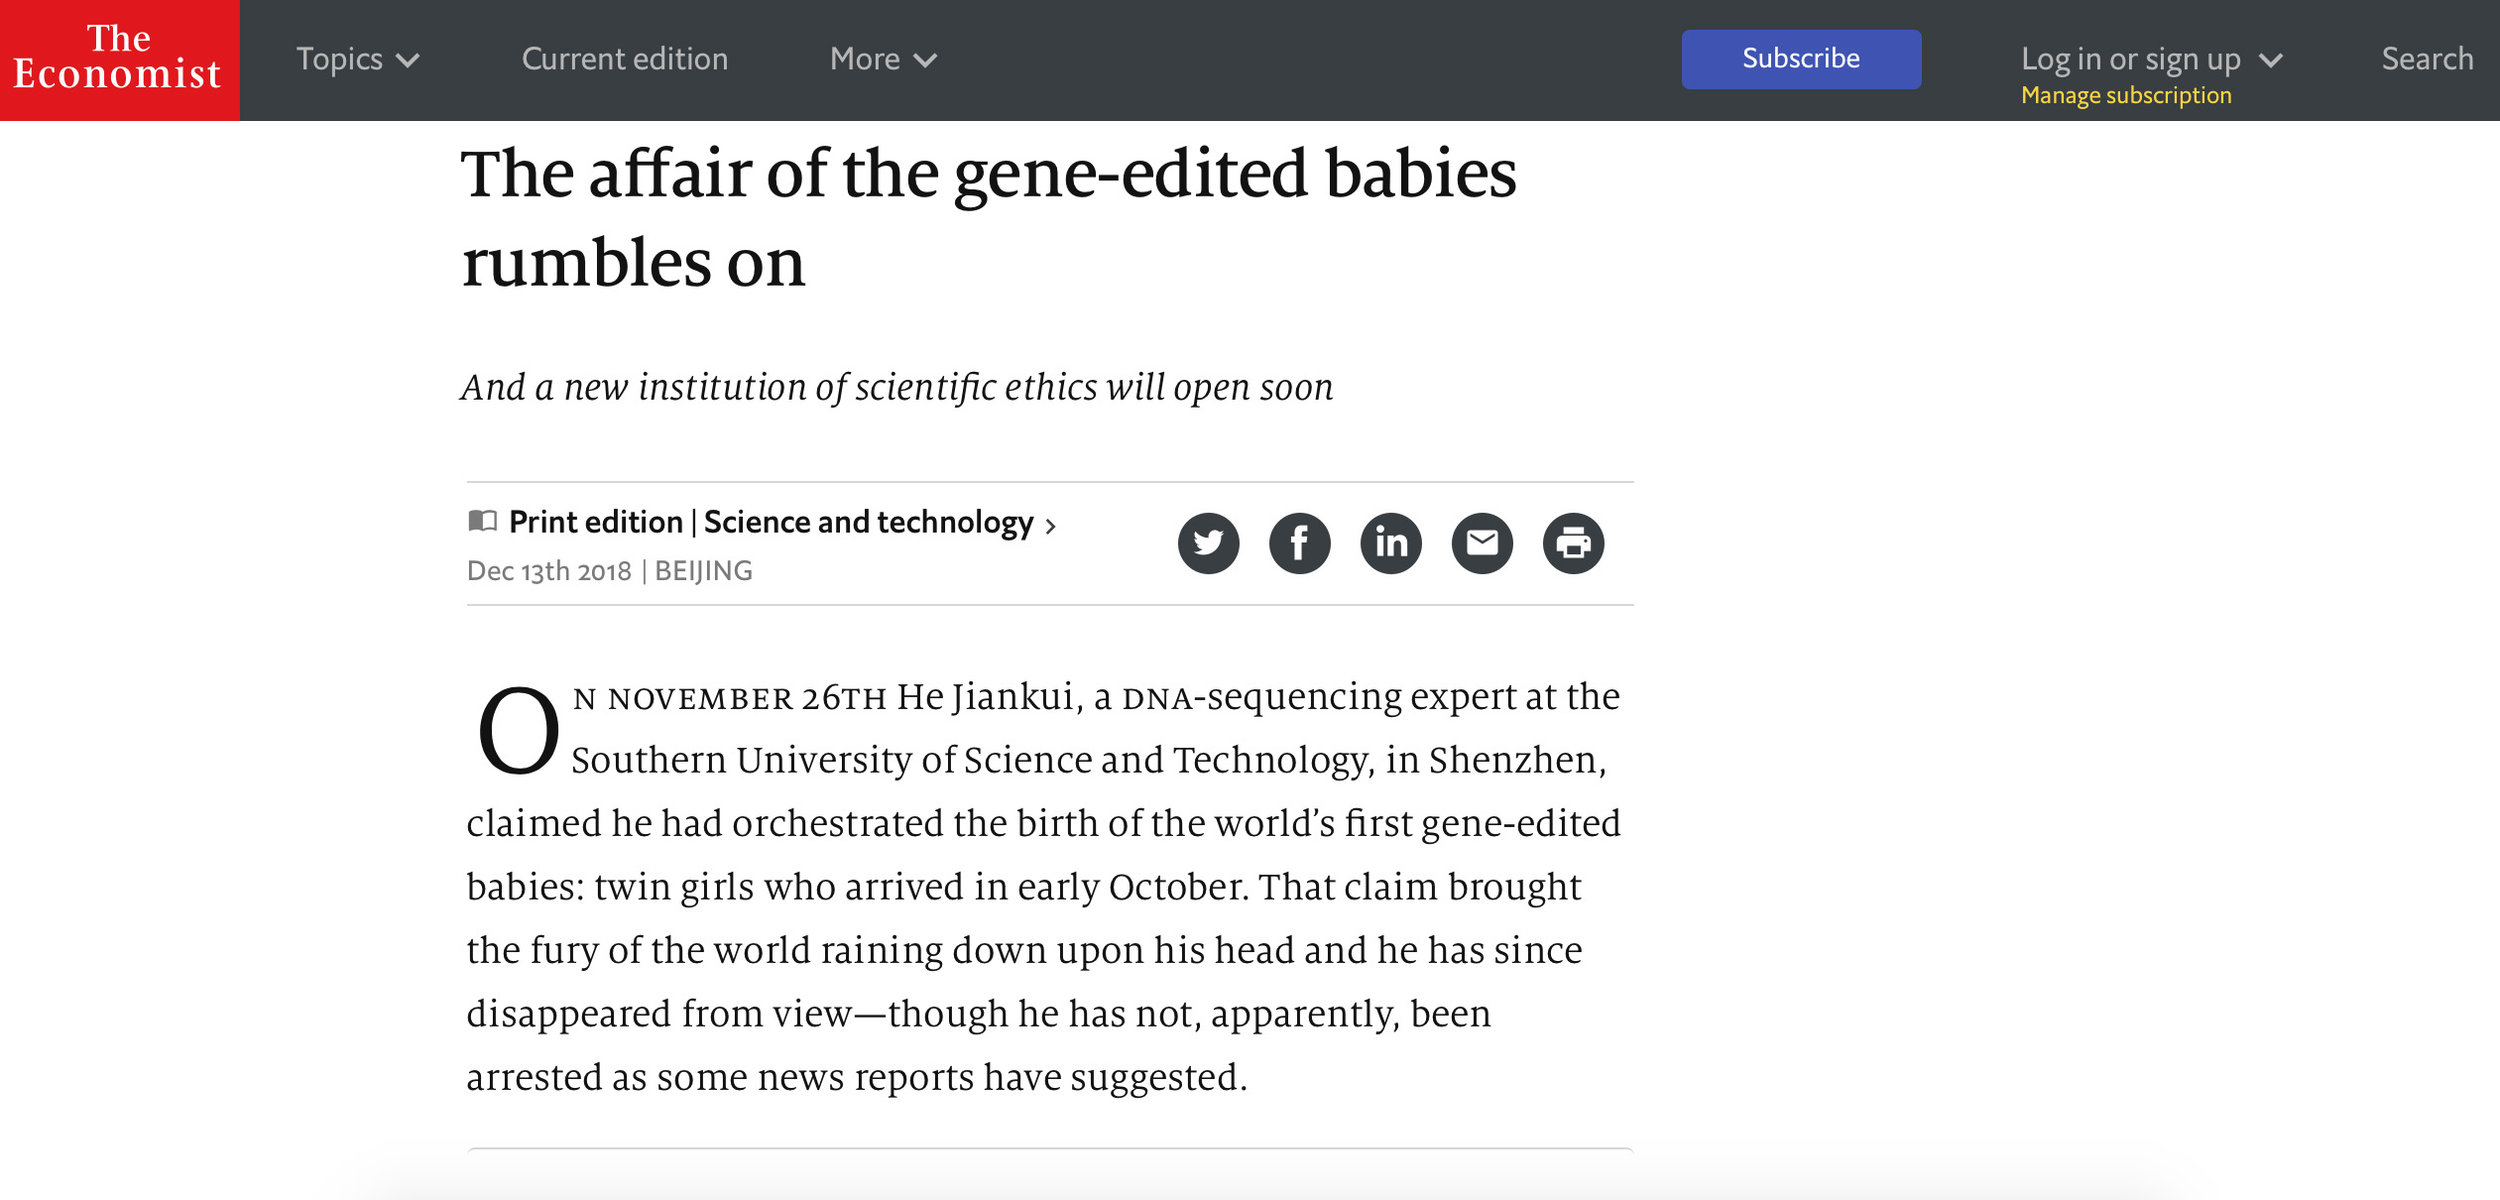Share article on Facebook
The width and height of the screenshot is (2500, 1200).
pyautogui.click(x=1299, y=543)
